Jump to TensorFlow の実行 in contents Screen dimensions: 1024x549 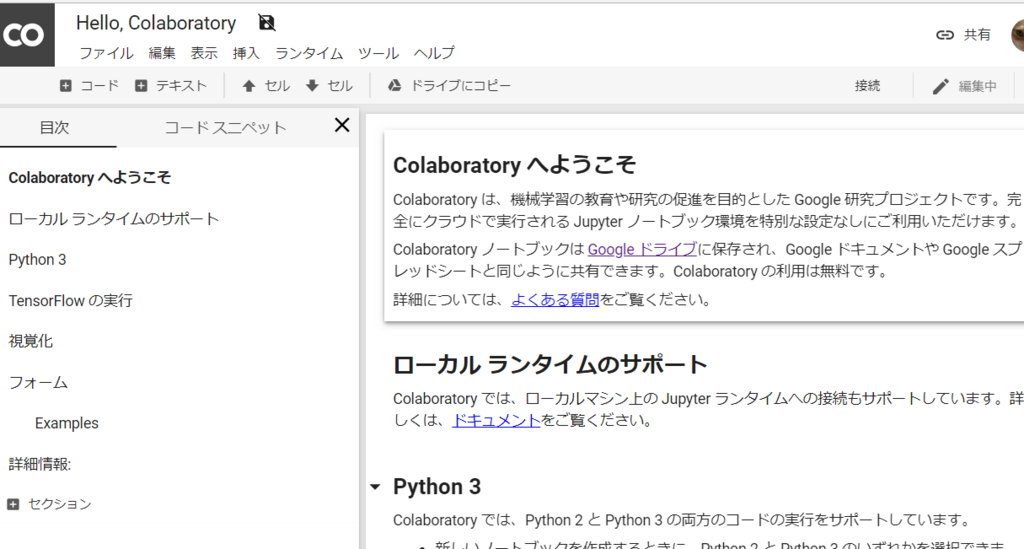[x=71, y=301]
